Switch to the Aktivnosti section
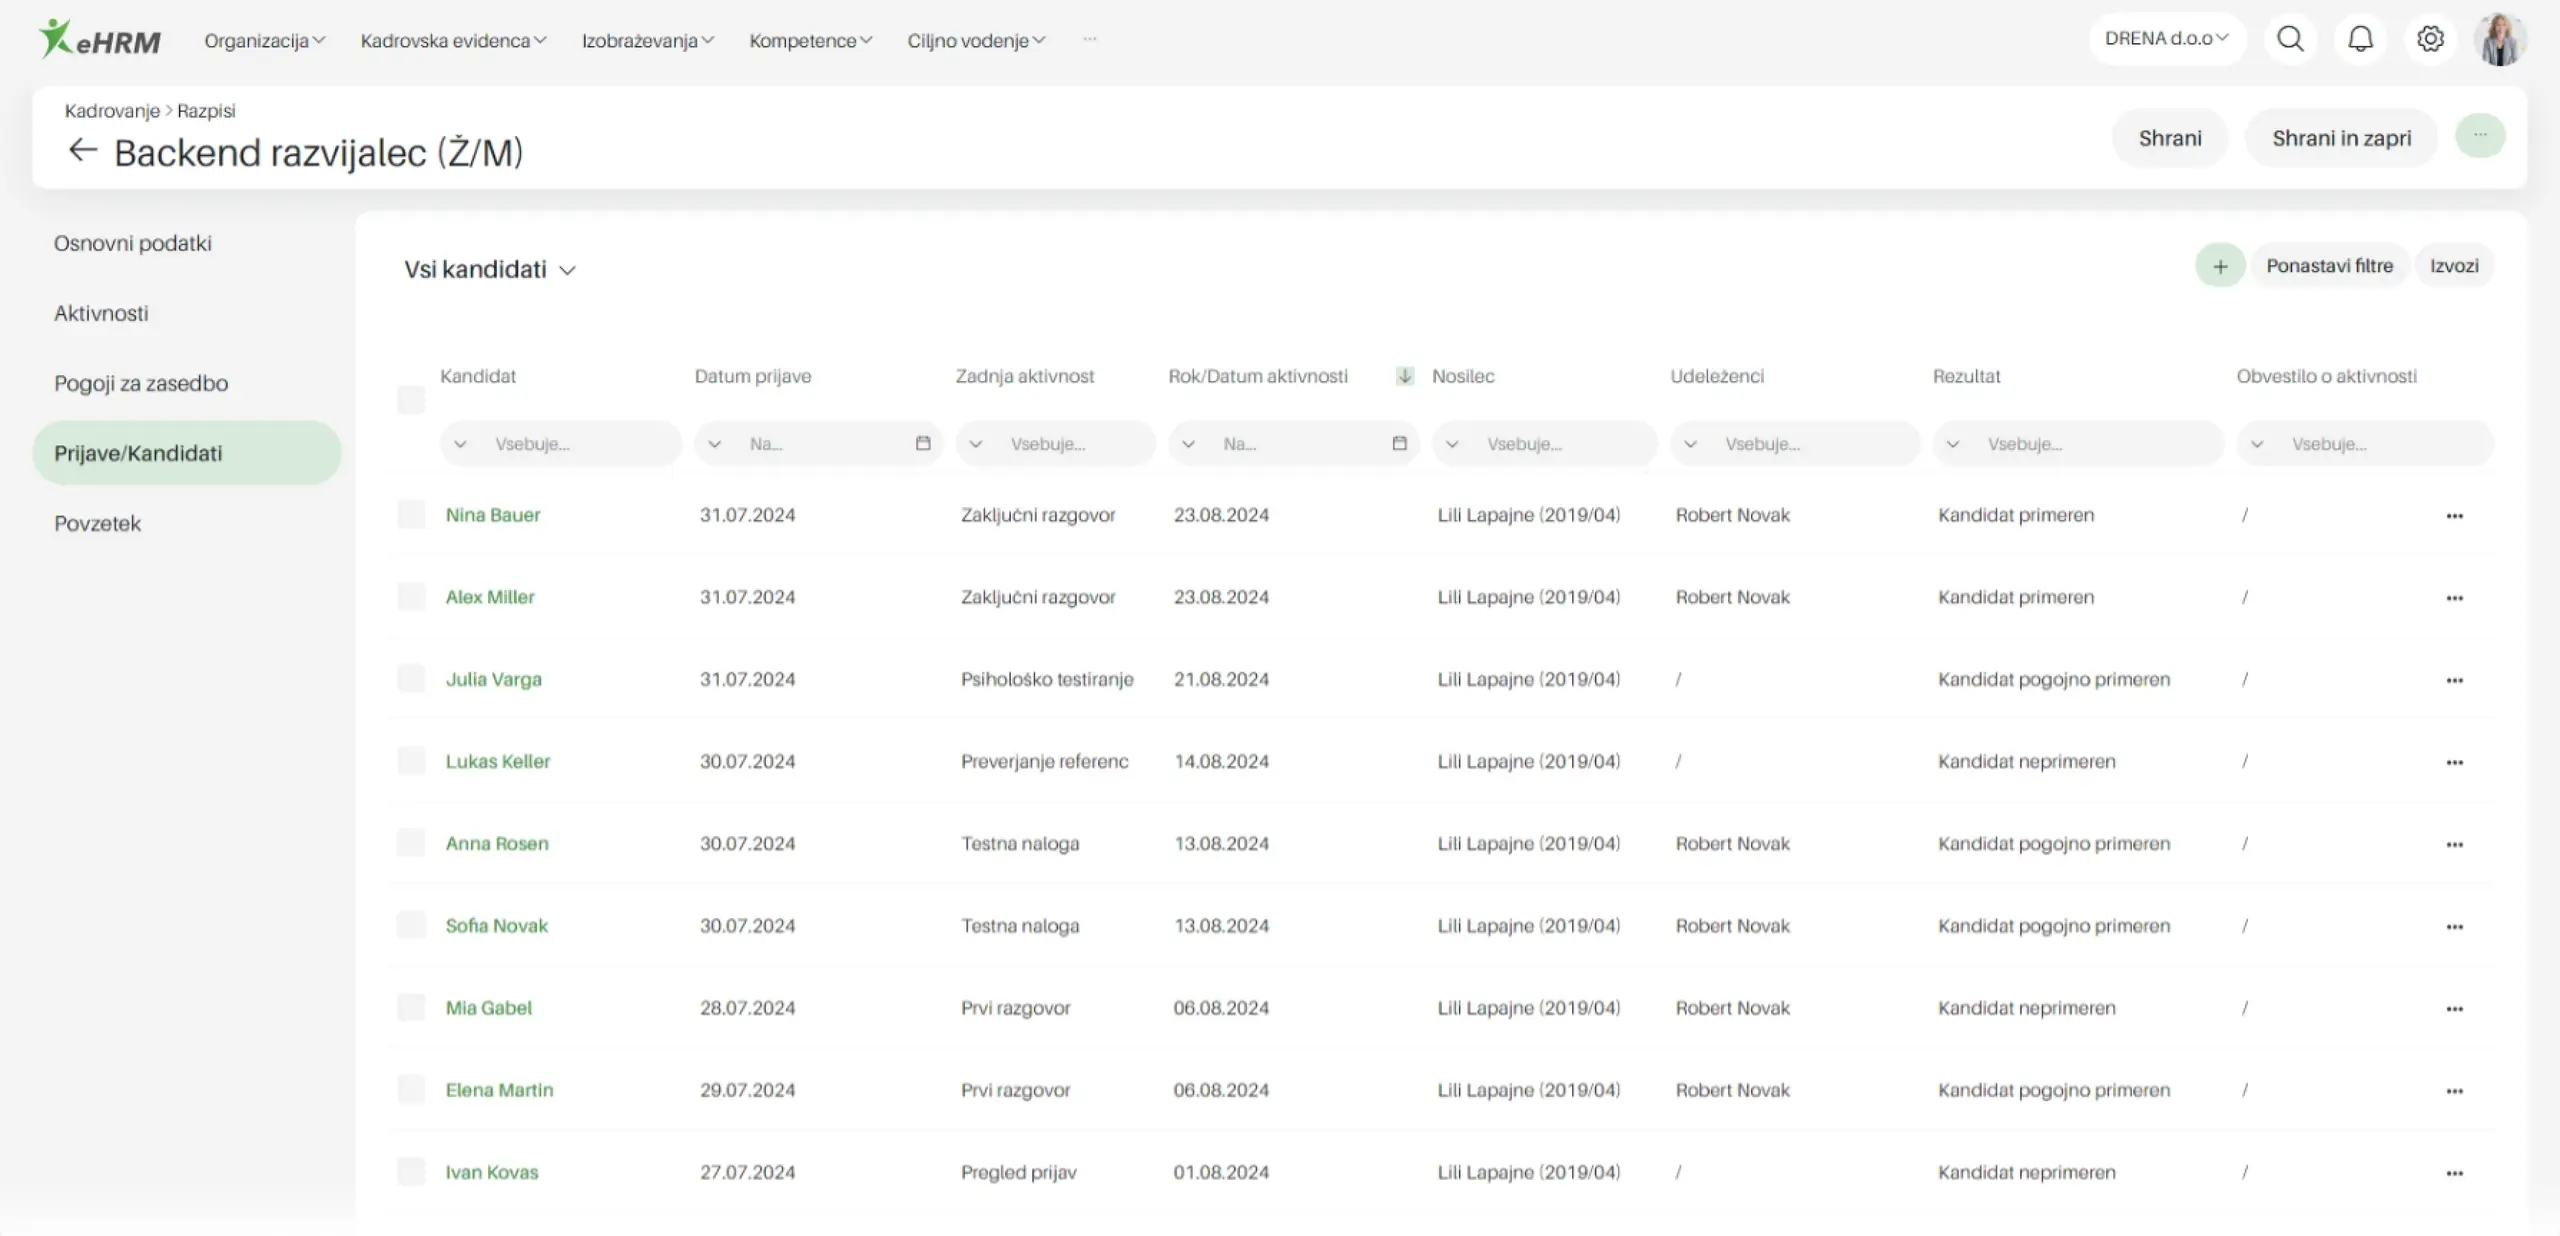The width and height of the screenshot is (2560, 1236). (101, 313)
